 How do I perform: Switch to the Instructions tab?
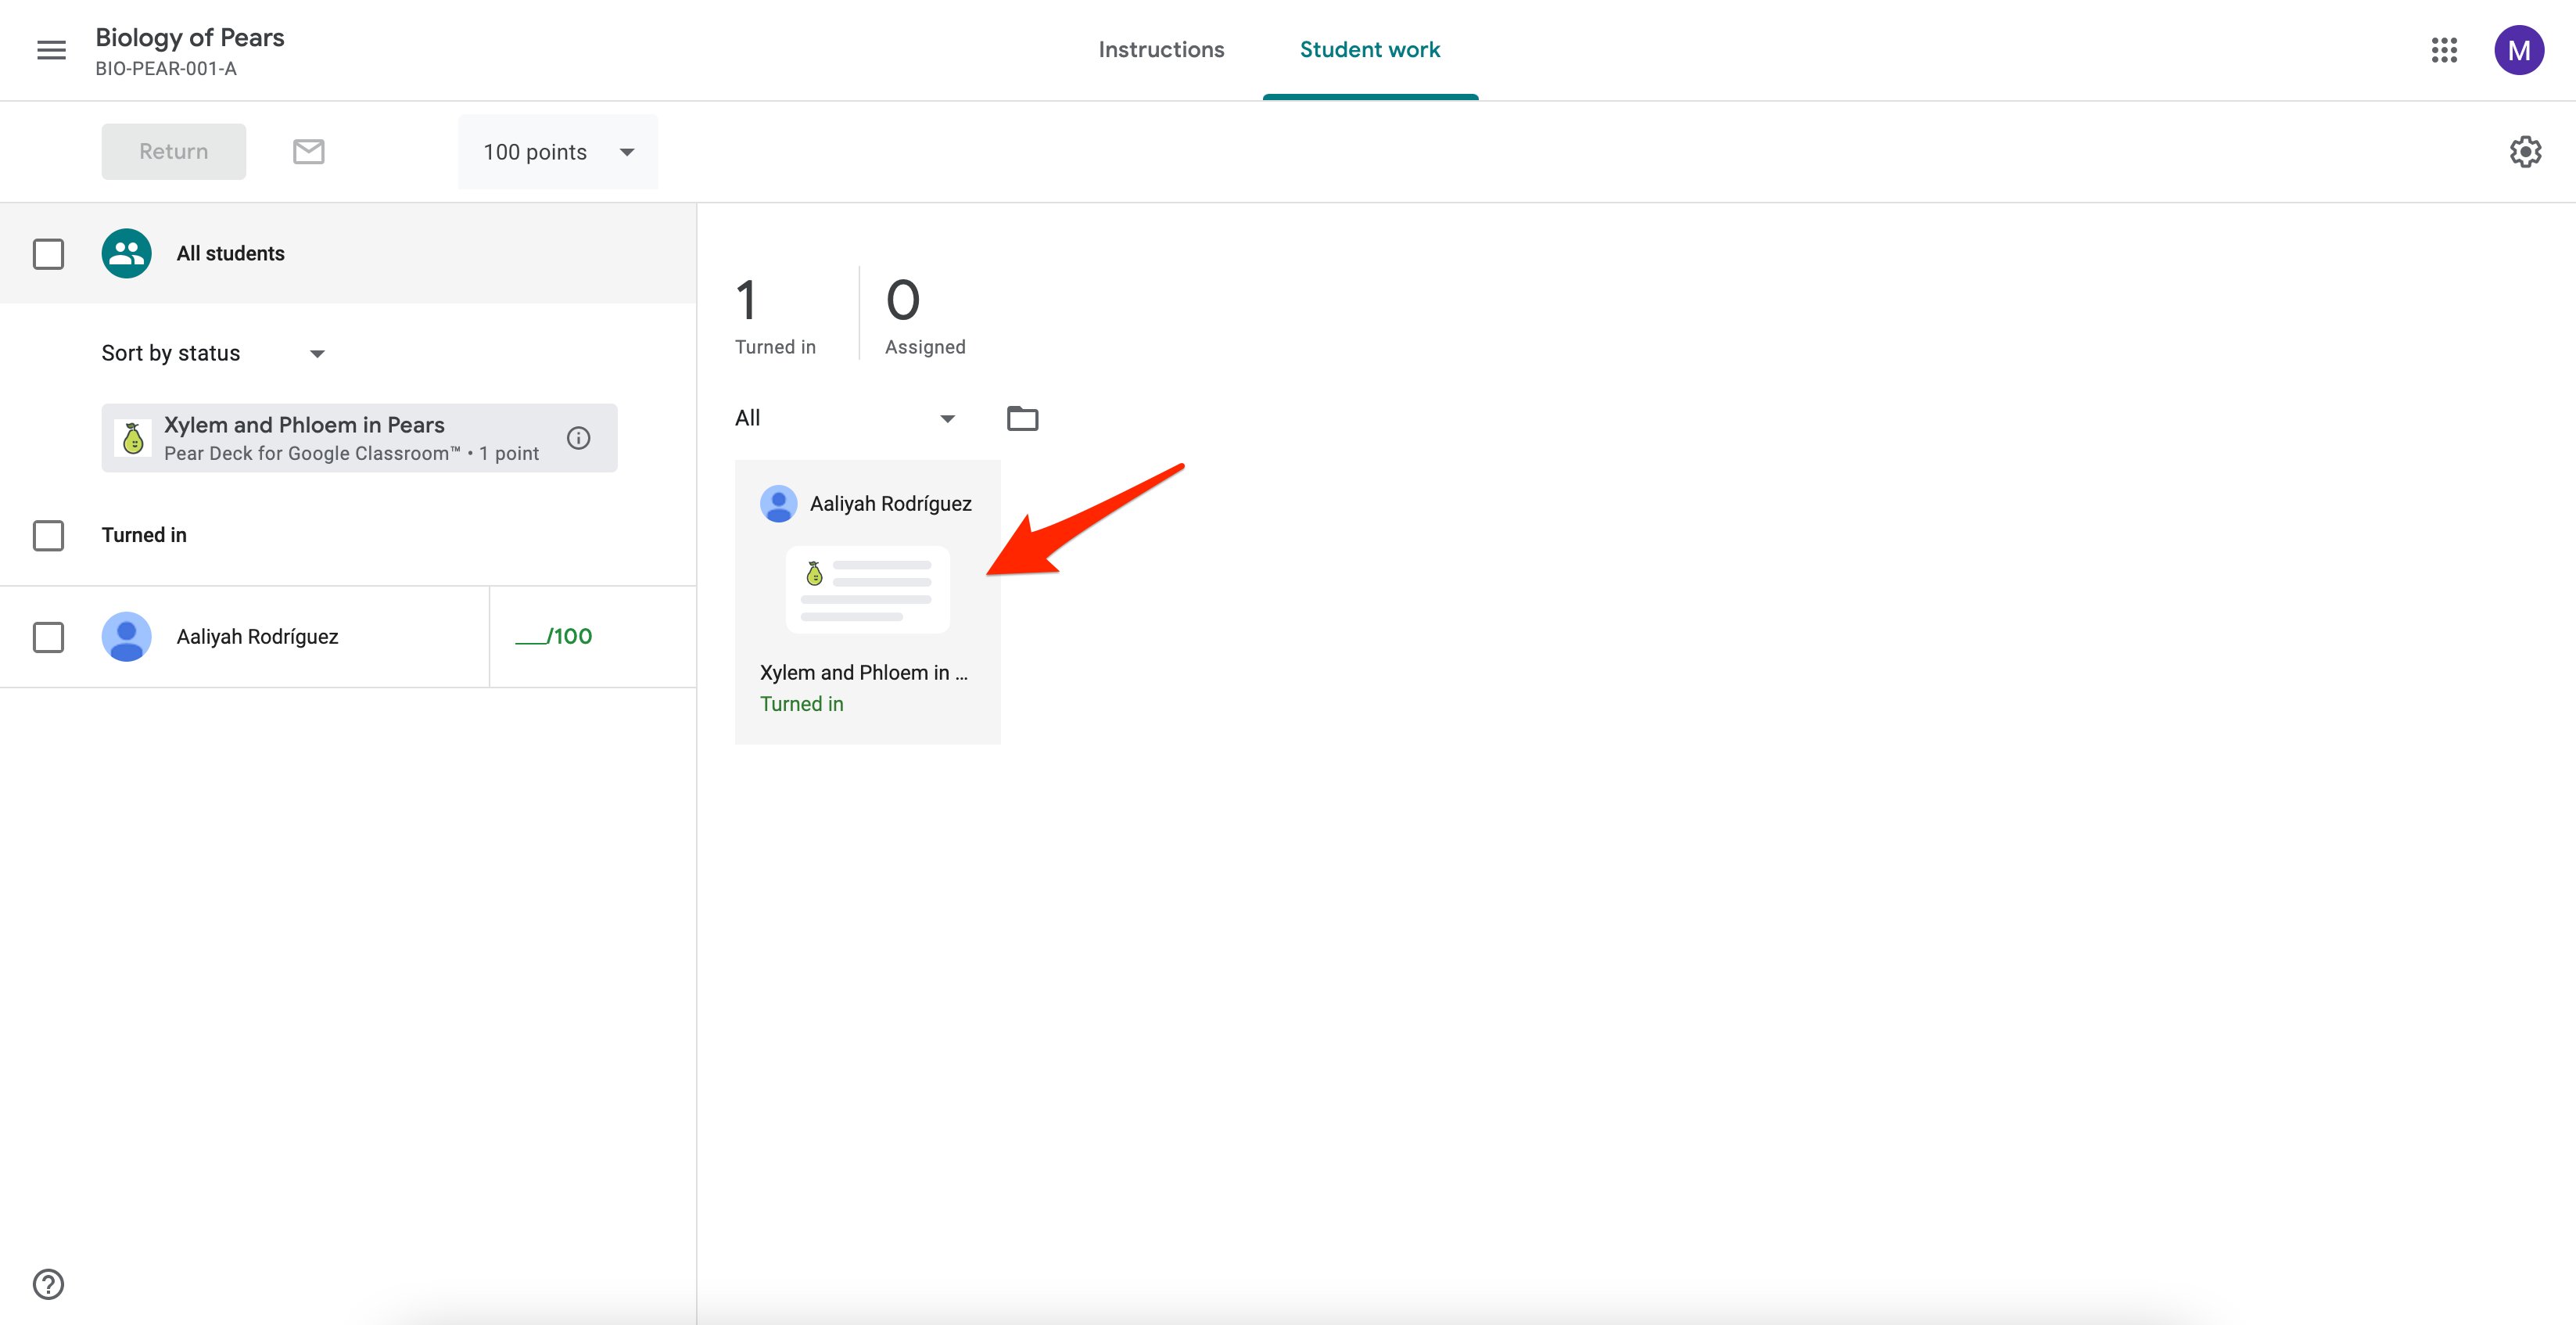pos(1161,50)
